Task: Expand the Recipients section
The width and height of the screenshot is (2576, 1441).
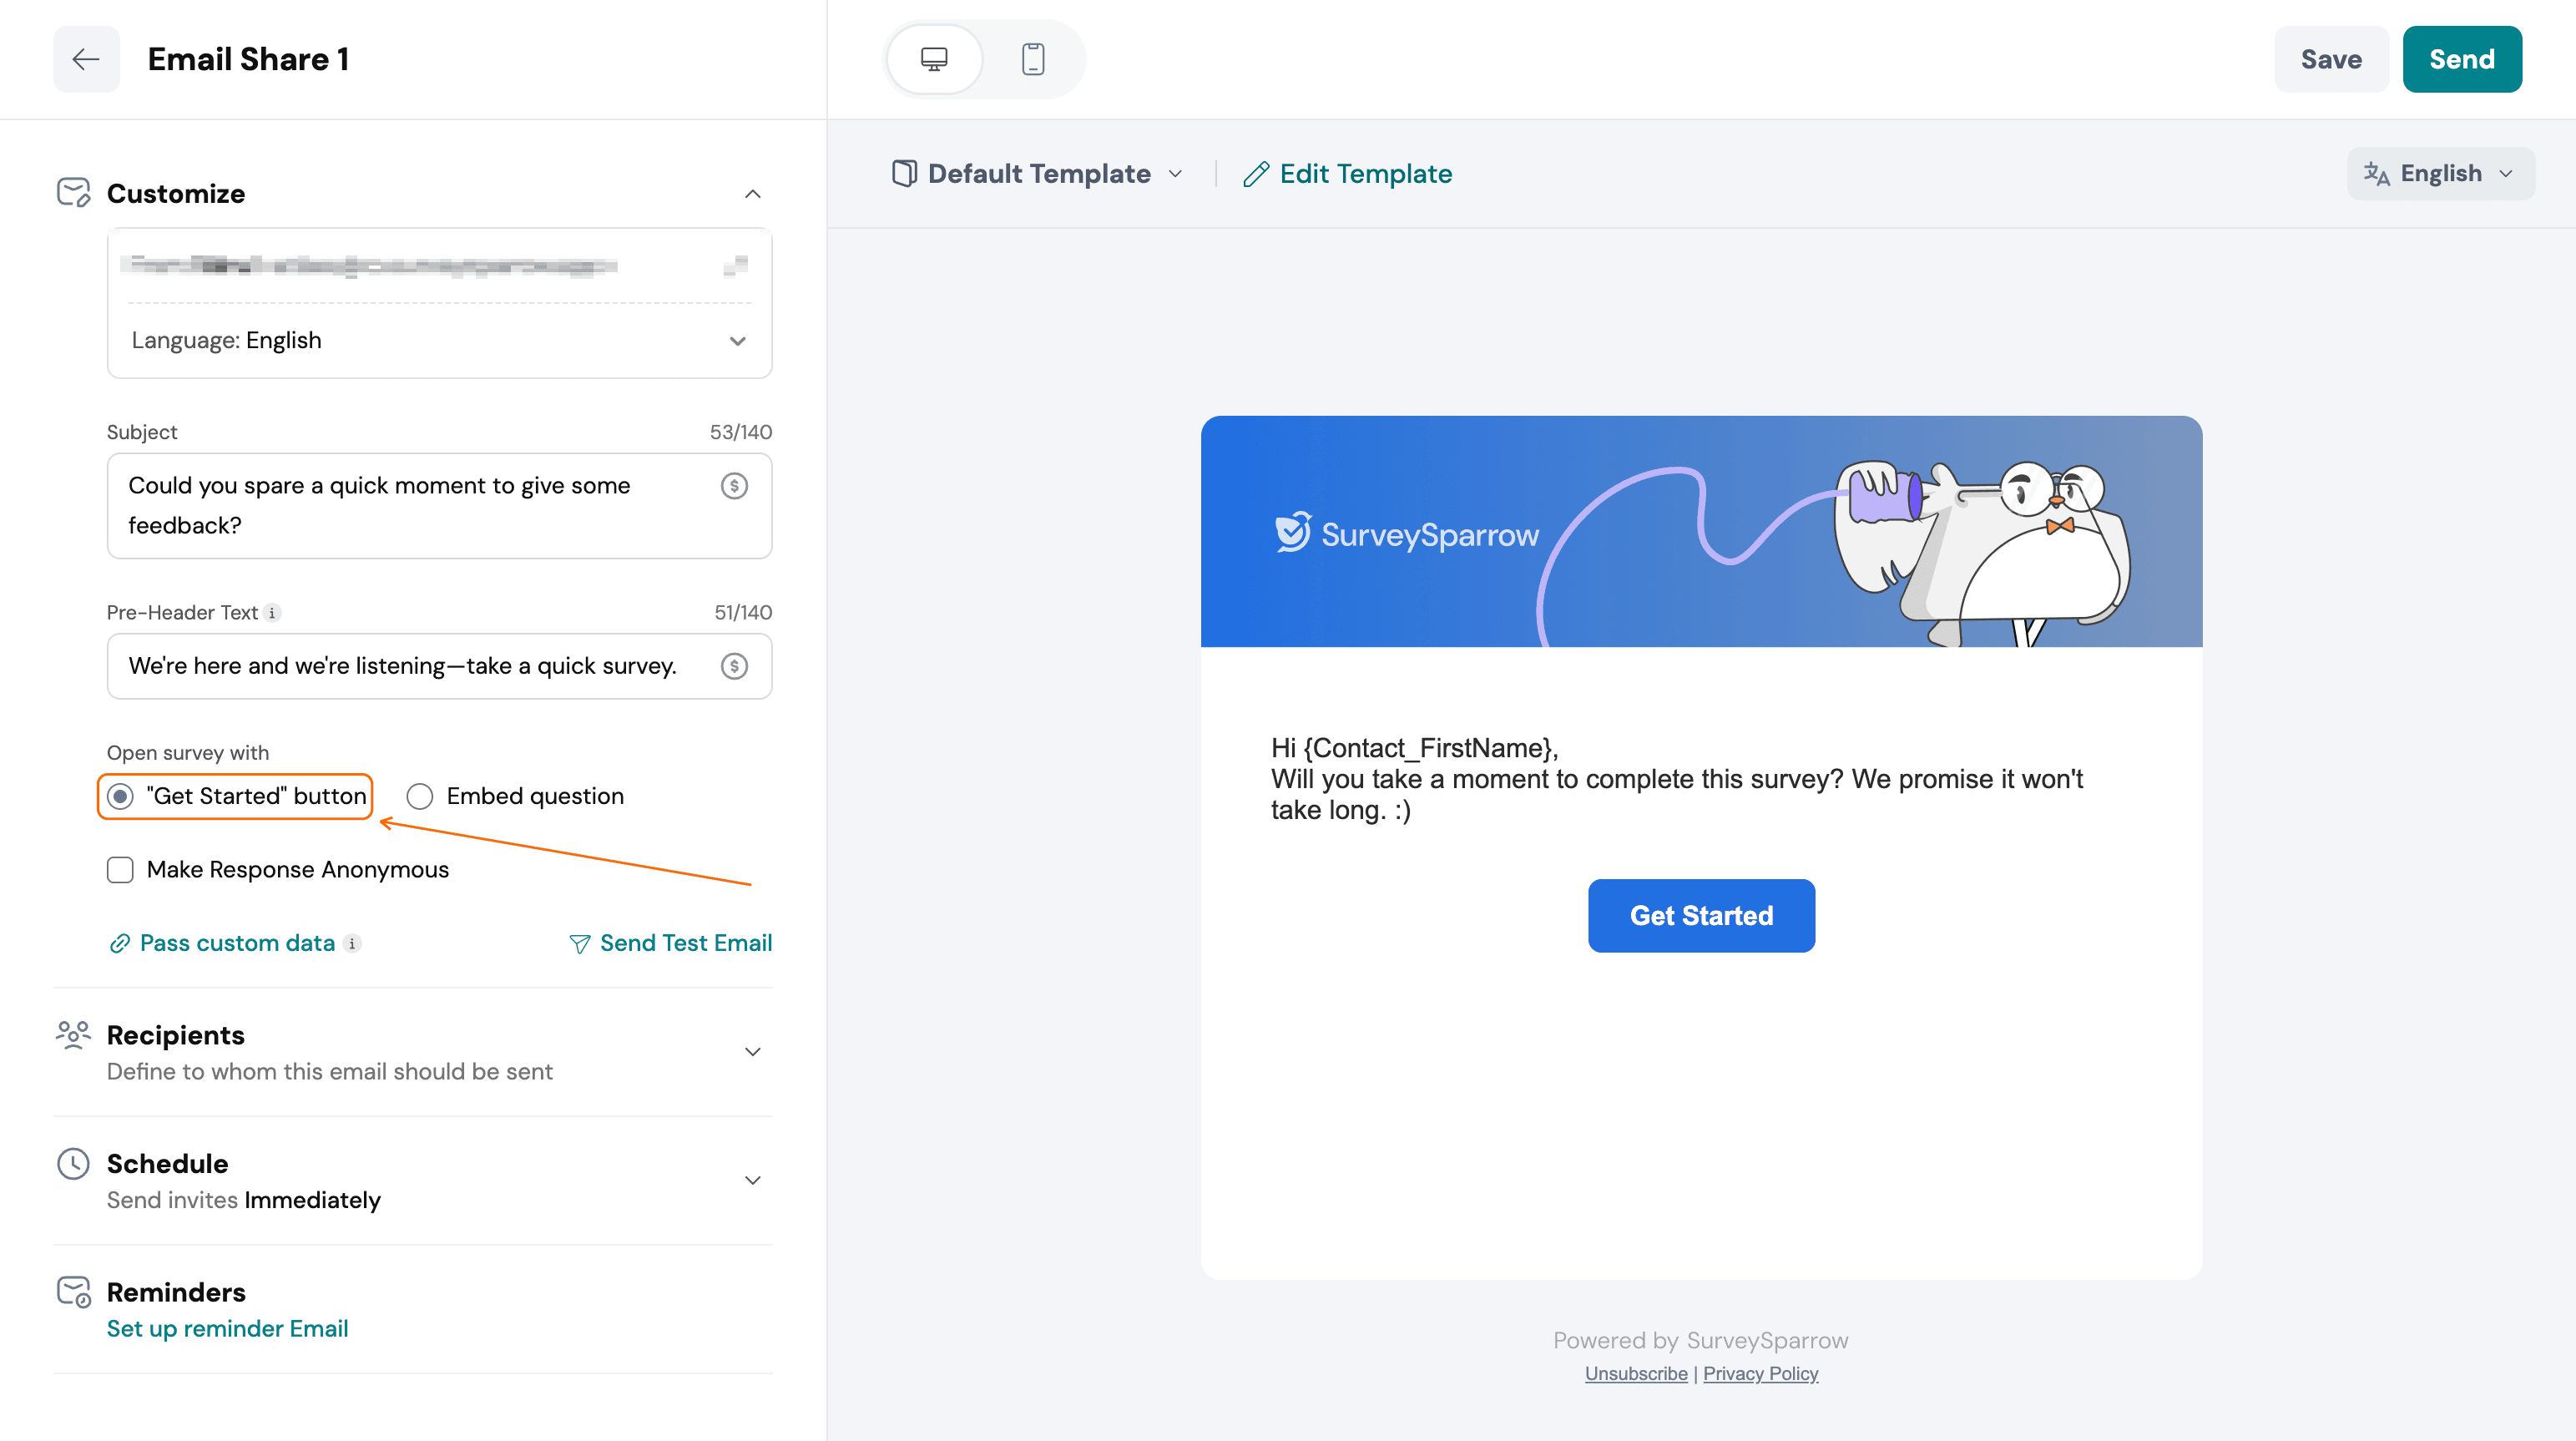Action: (x=753, y=1052)
